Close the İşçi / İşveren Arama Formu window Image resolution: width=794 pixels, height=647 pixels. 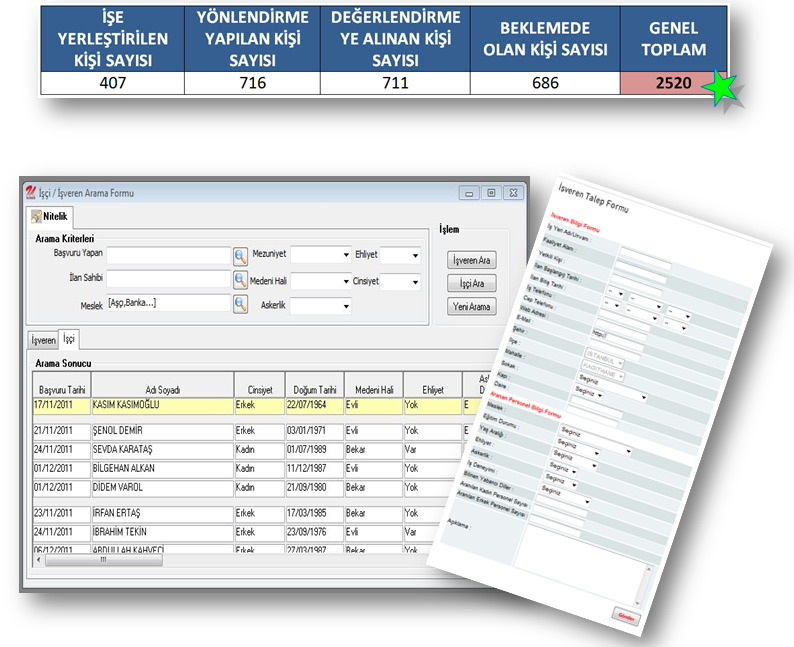pos(513,193)
